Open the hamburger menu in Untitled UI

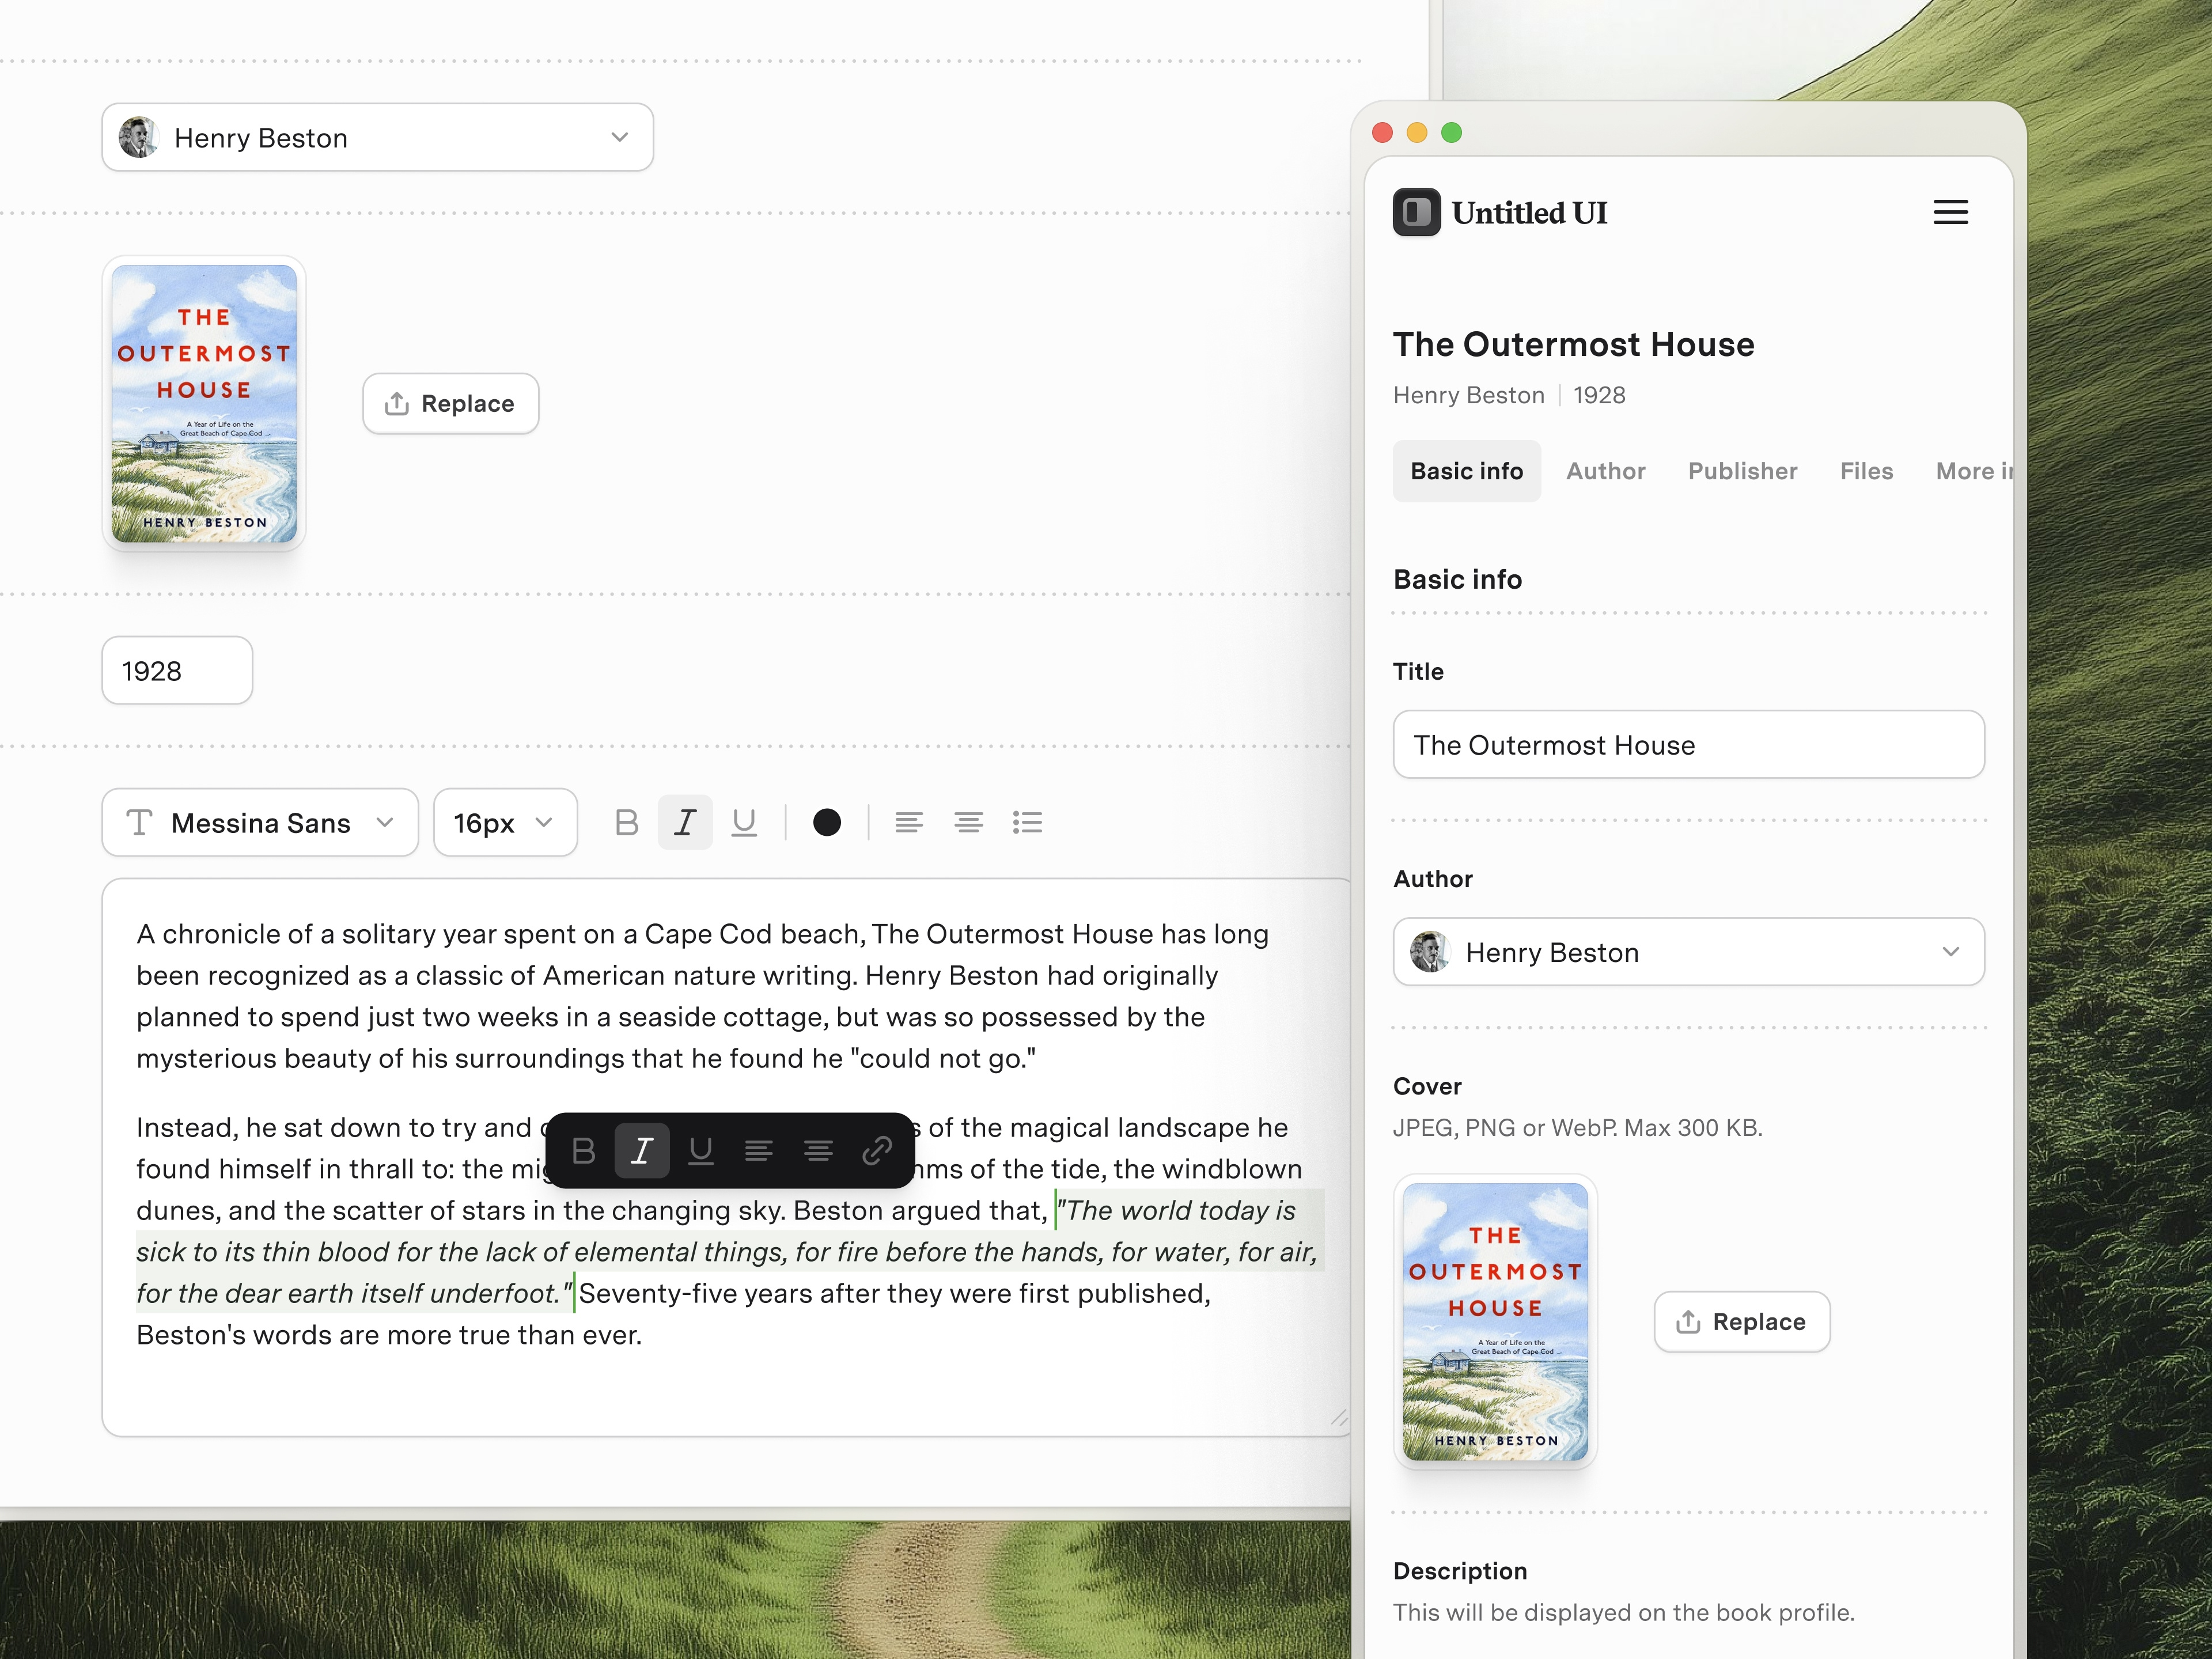click(1950, 212)
